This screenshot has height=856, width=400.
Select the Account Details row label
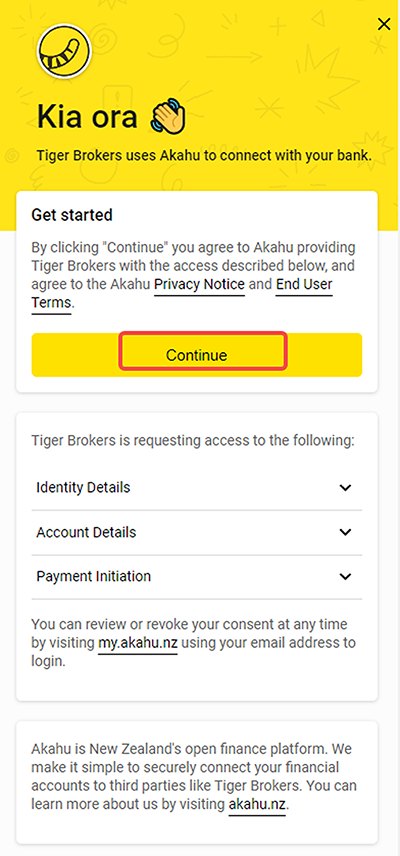coord(86,532)
